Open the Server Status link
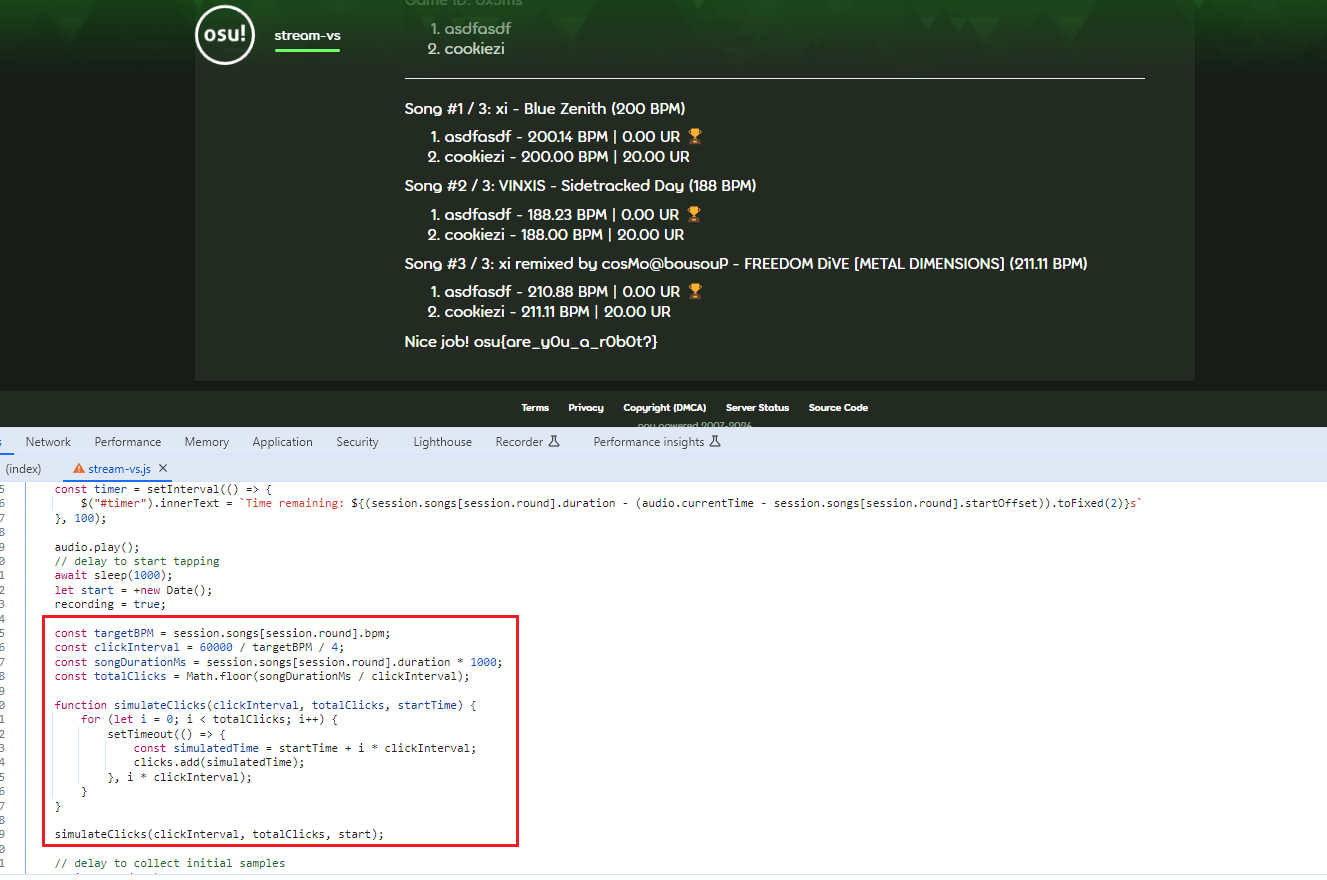The width and height of the screenshot is (1327, 880). (x=757, y=408)
